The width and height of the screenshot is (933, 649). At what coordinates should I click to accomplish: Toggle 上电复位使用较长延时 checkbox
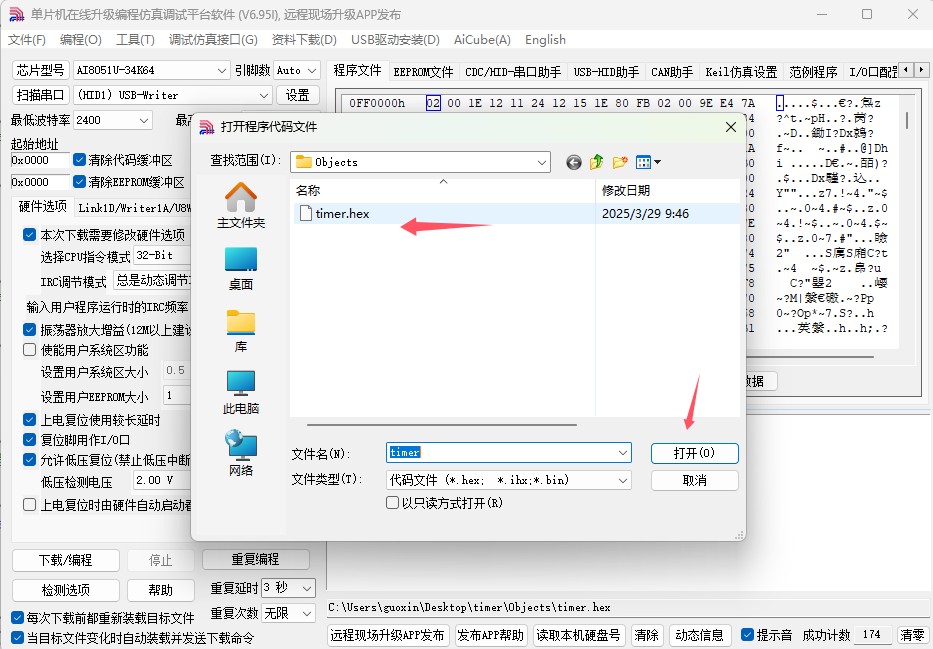coord(30,420)
